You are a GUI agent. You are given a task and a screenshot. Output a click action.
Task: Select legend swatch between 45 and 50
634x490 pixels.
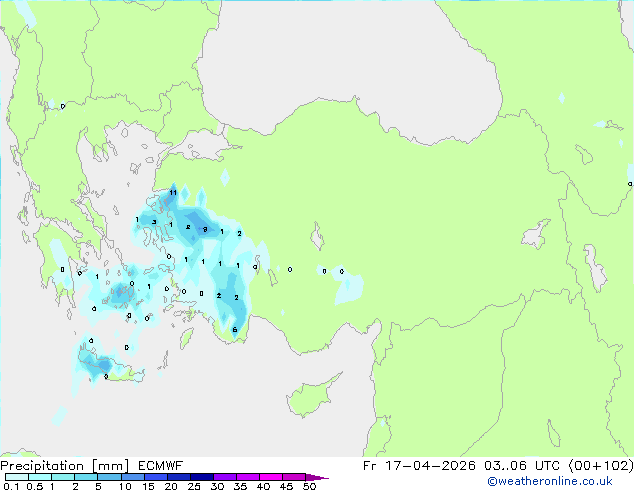coord(294,477)
